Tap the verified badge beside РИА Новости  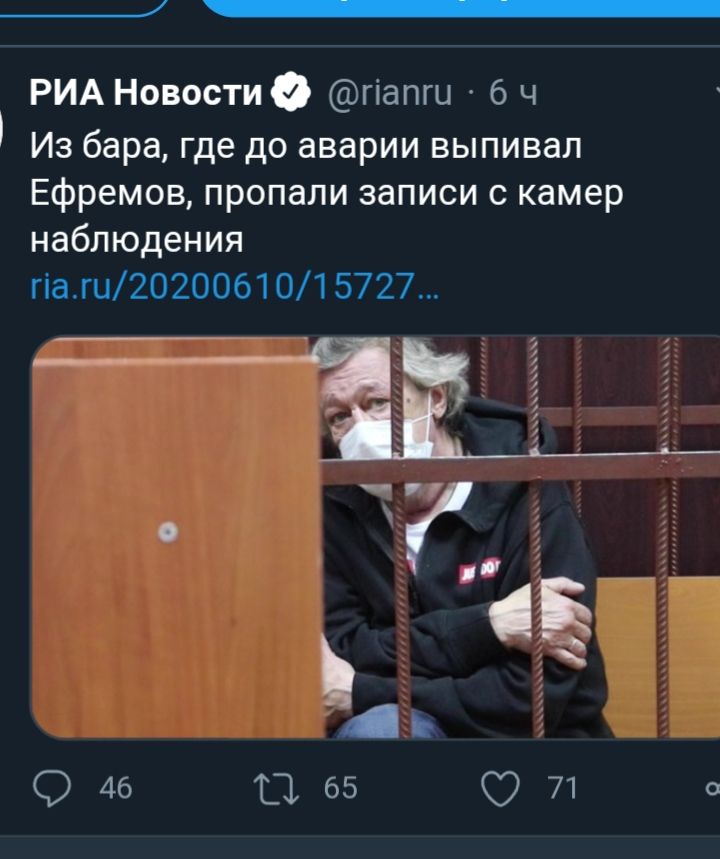point(291,91)
